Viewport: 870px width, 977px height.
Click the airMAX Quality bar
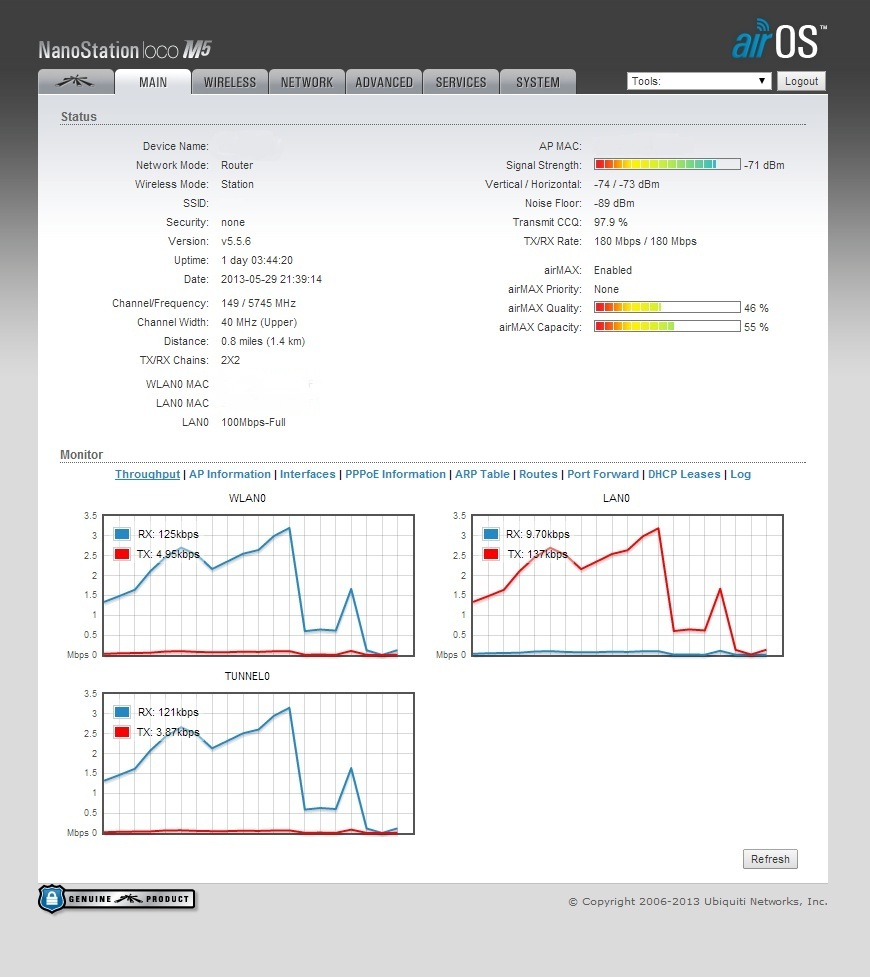coord(667,307)
